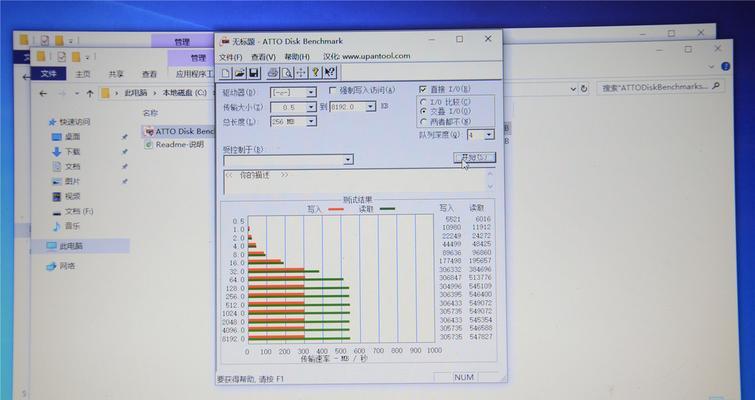Click the description box scroll-down arrow
Screen dimensions: 755x400
490,187
